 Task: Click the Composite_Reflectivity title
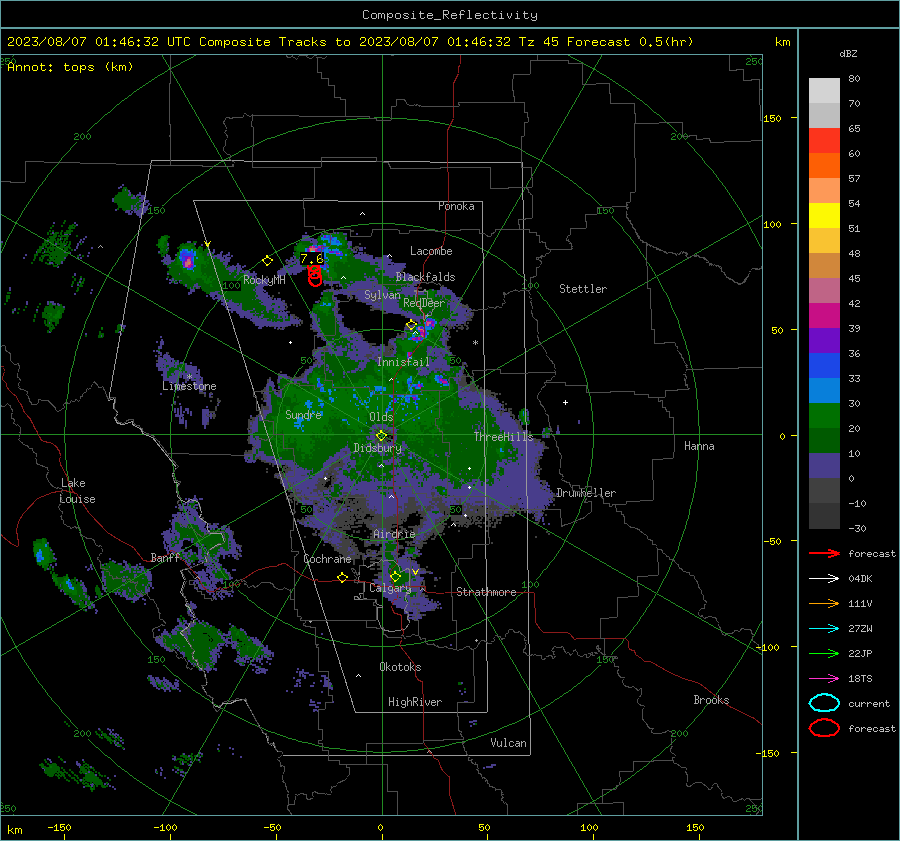pos(450,15)
